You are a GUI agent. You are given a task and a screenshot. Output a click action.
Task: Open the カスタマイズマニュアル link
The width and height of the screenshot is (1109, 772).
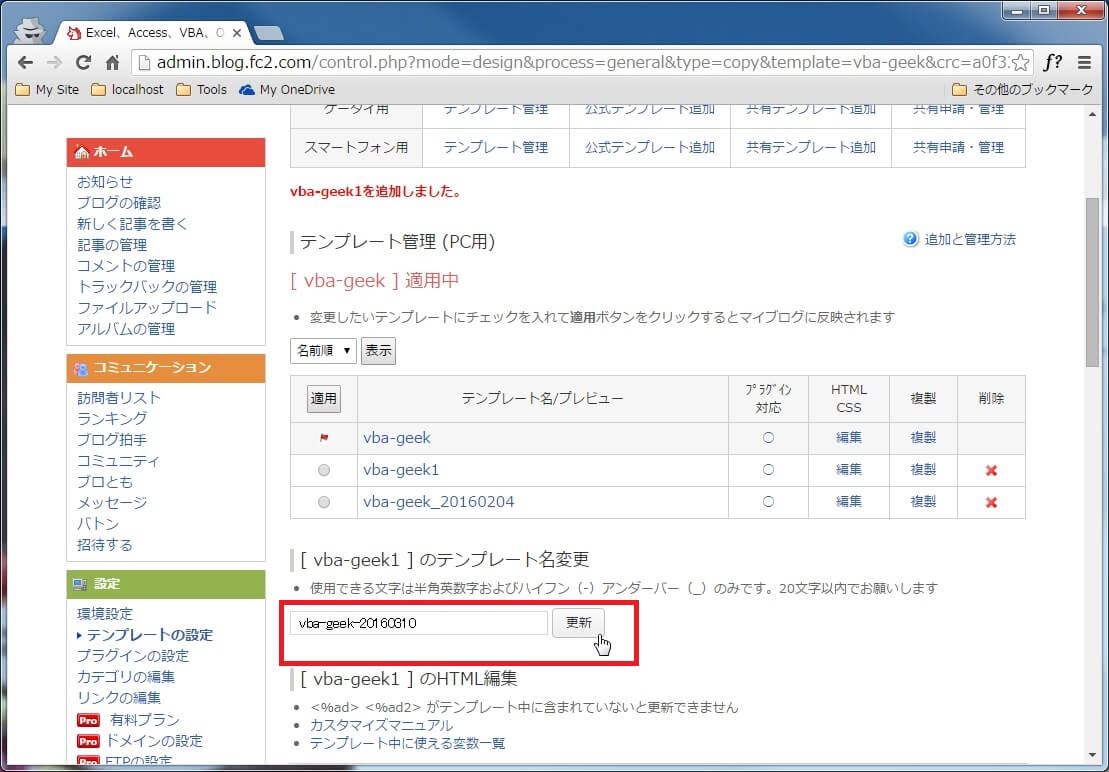[x=381, y=725]
